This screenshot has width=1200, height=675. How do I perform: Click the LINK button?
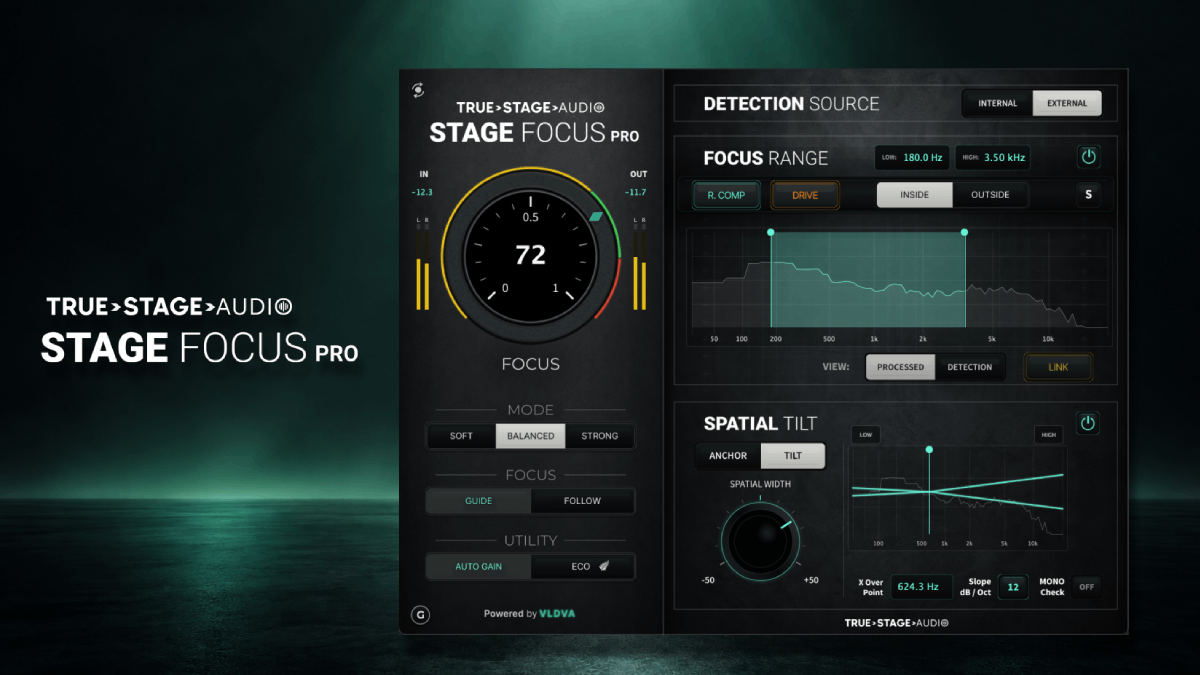pyautogui.click(x=1058, y=367)
